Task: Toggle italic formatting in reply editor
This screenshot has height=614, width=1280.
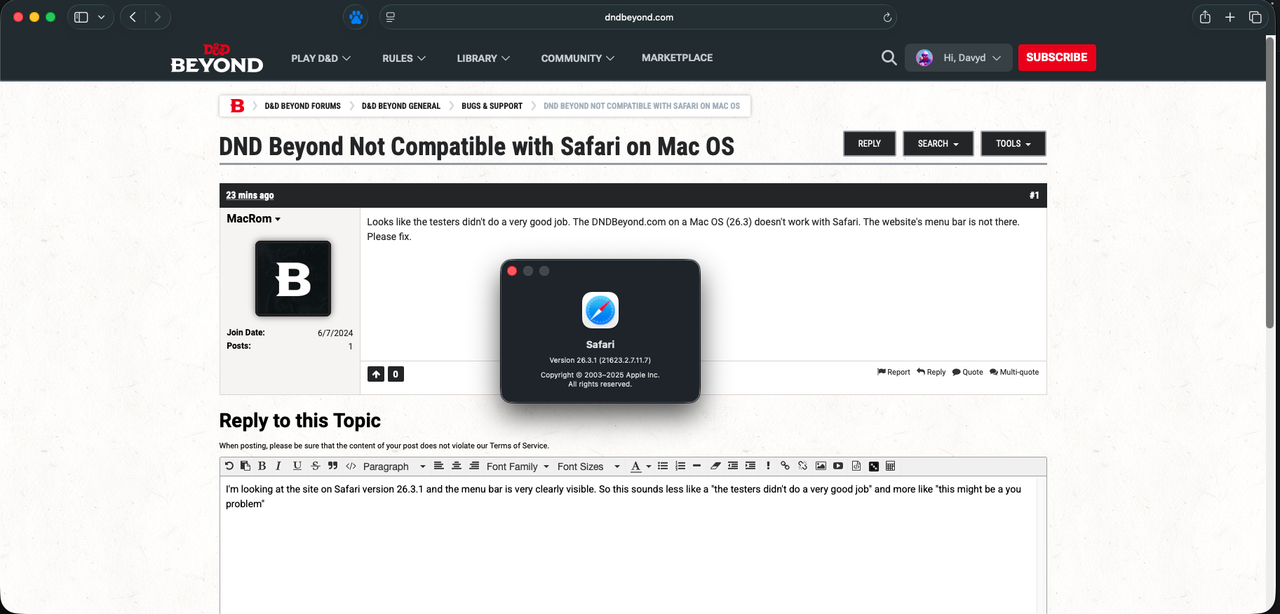Action: click(x=279, y=466)
